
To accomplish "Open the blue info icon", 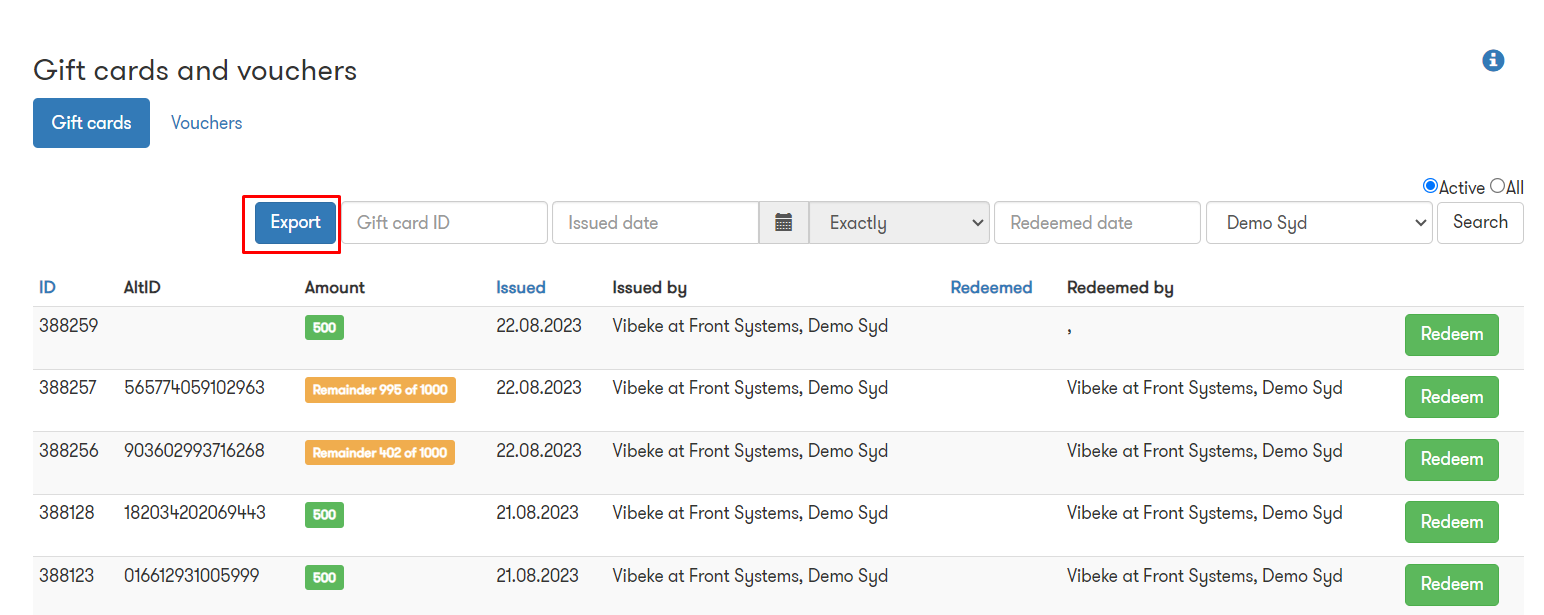I will coord(1493,60).
